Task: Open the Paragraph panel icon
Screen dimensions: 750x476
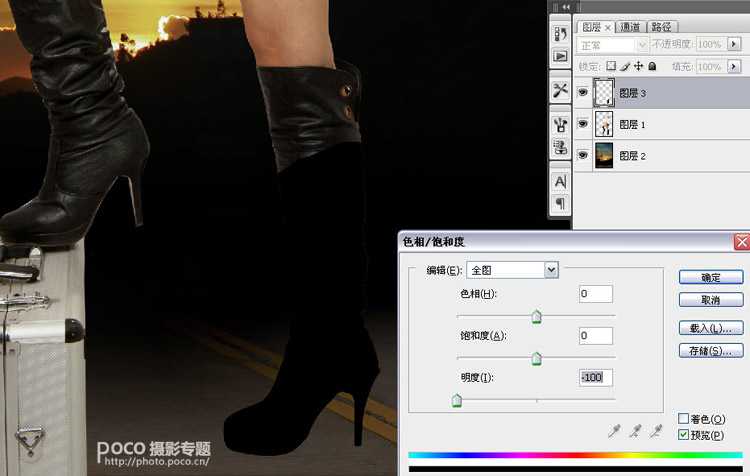Action: [x=560, y=203]
